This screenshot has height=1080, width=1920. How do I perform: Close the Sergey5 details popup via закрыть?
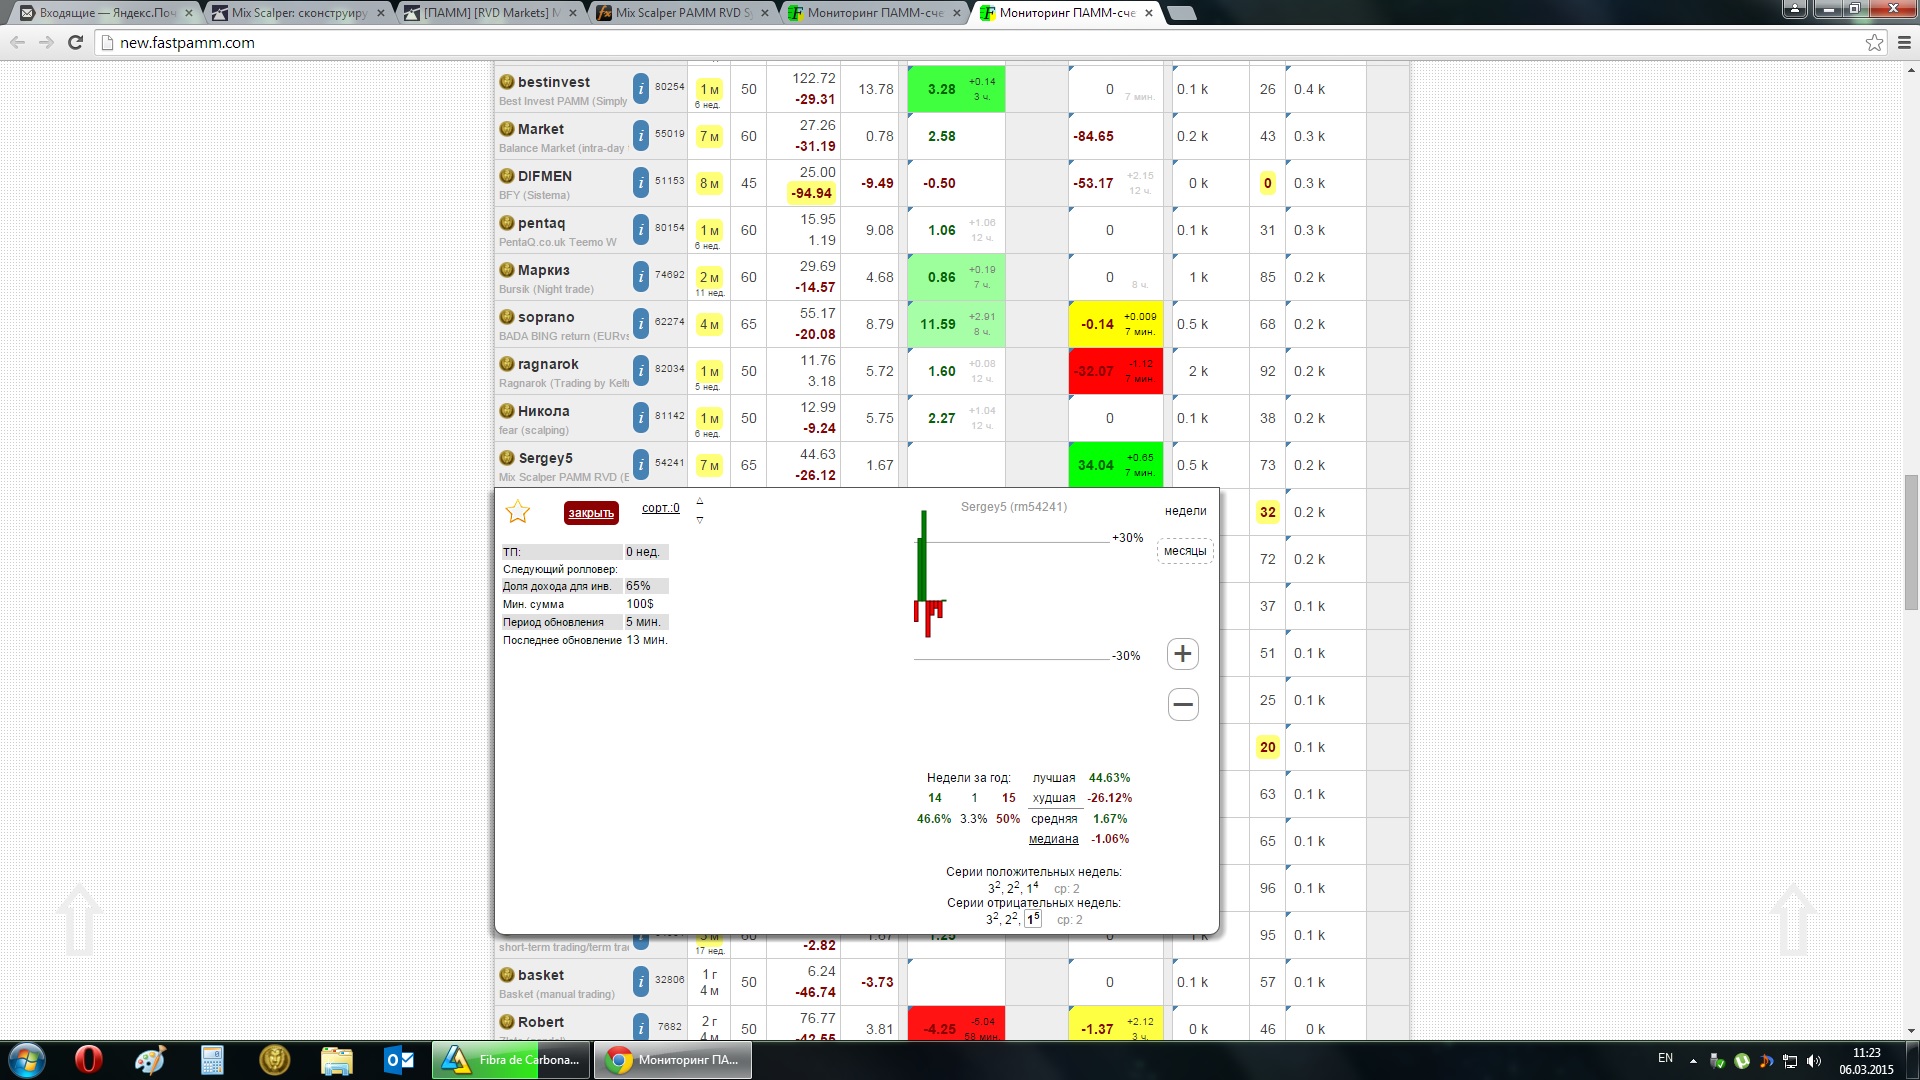(591, 513)
